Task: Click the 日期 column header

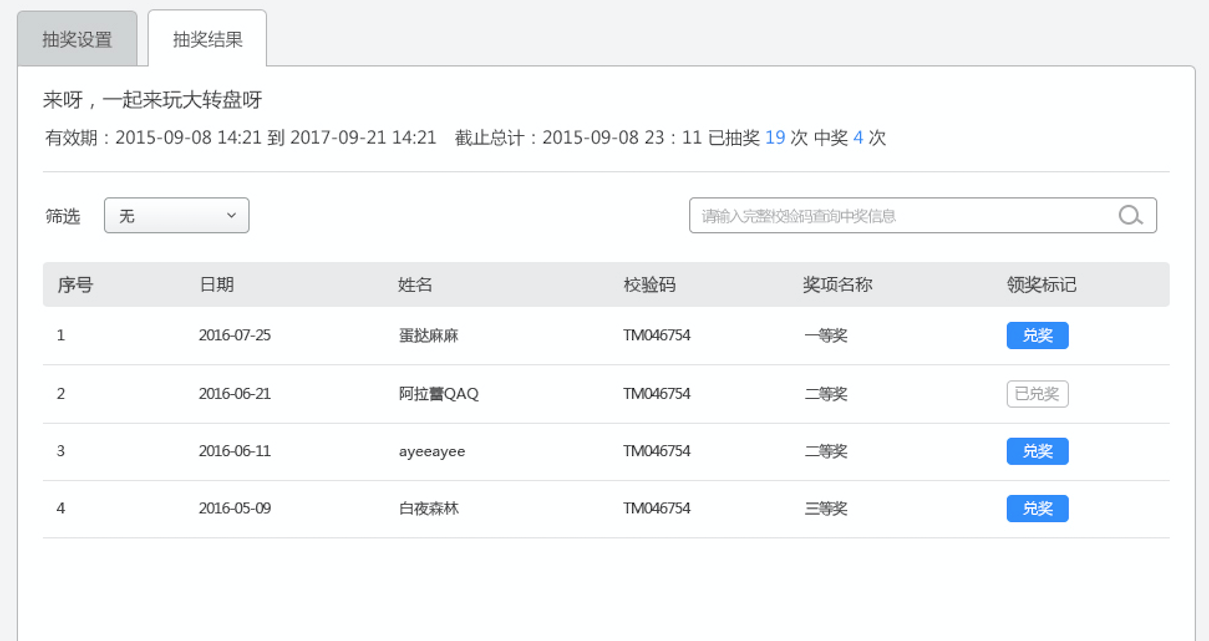Action: pyautogui.click(x=216, y=285)
